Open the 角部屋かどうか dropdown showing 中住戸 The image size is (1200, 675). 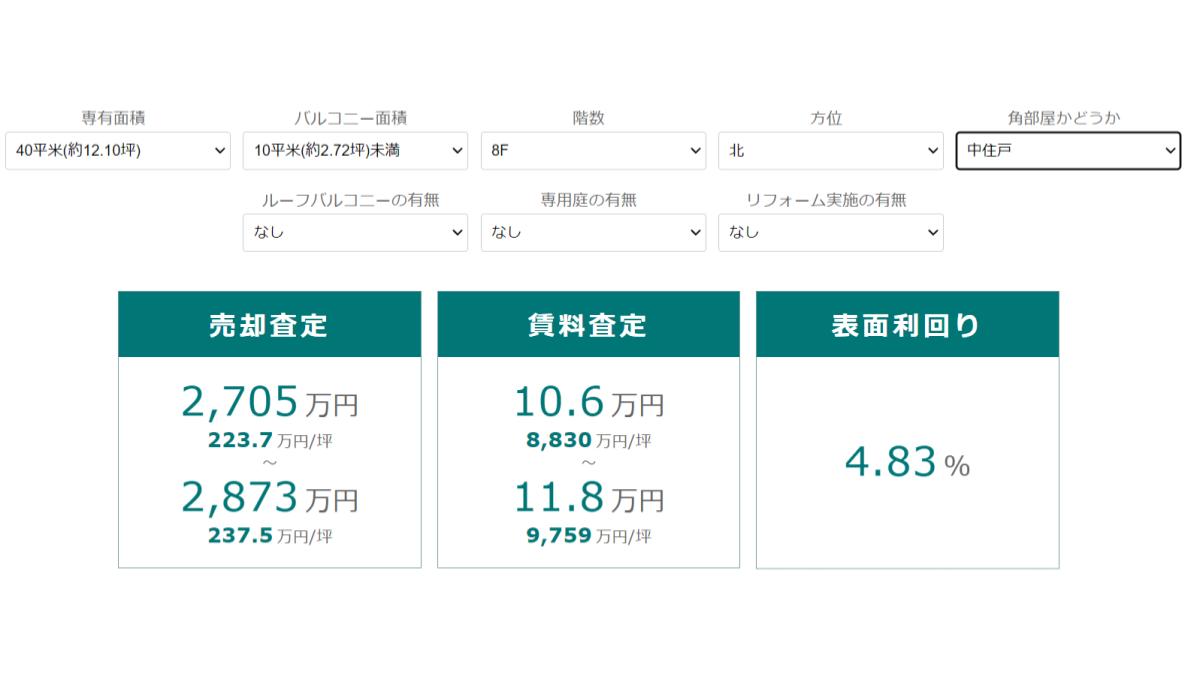pyautogui.click(x=1068, y=151)
